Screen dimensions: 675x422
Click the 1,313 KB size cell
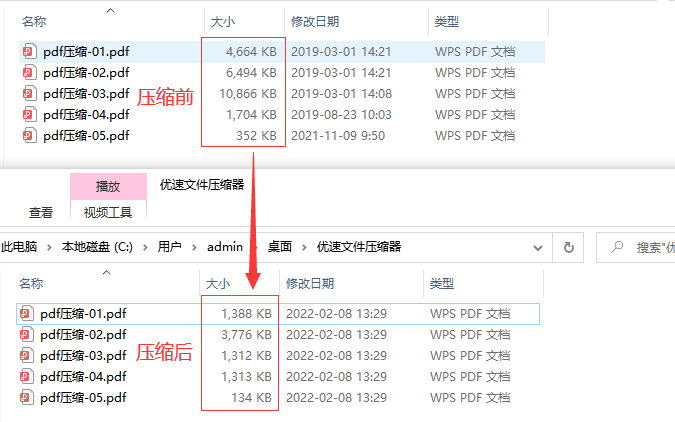246,377
